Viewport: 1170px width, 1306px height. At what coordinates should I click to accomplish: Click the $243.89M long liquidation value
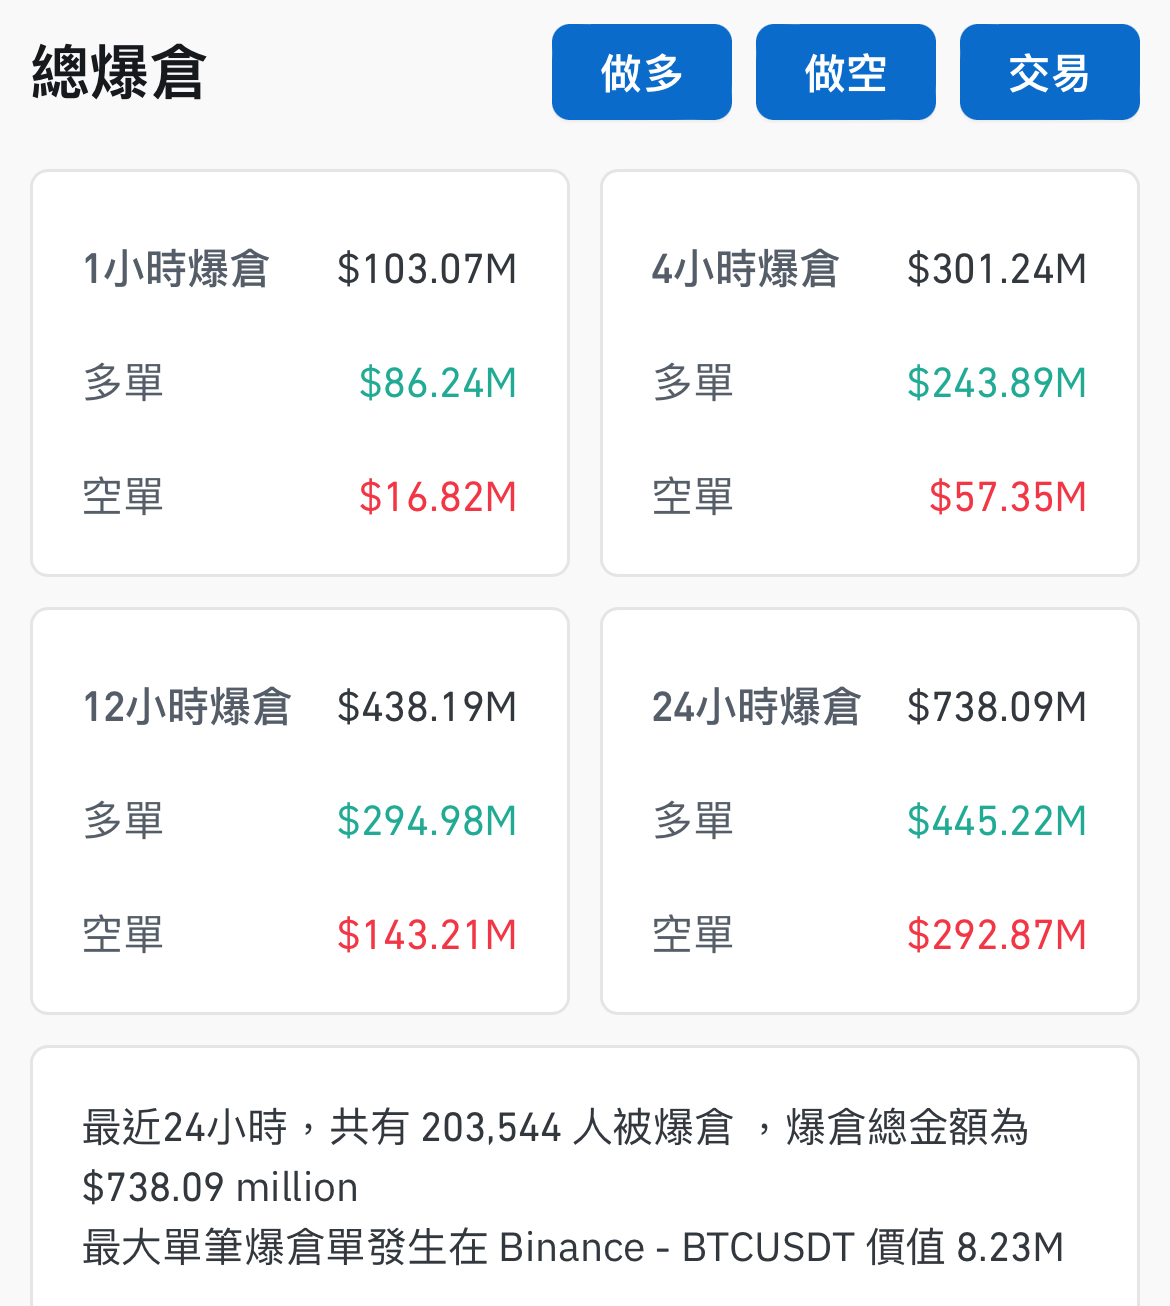pyautogui.click(x=997, y=383)
